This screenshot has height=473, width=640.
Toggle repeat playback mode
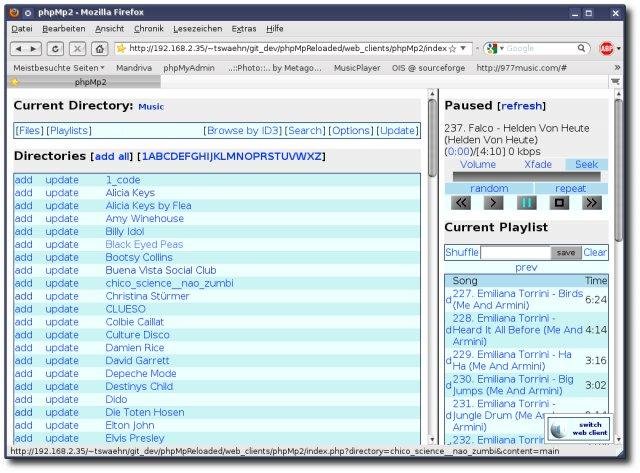571,189
